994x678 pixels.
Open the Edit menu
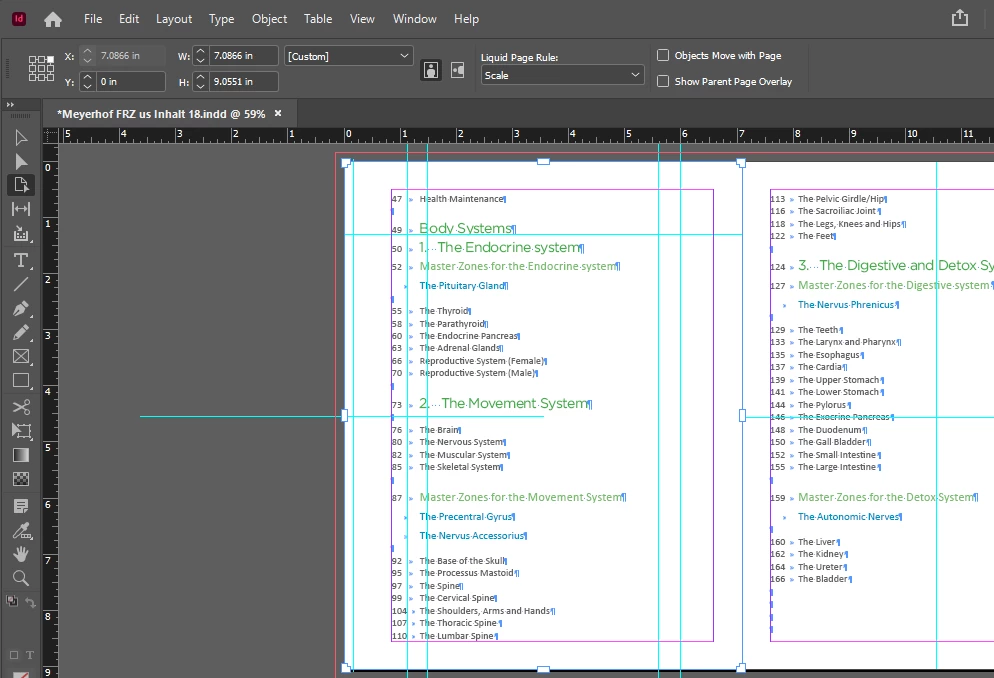click(x=129, y=19)
